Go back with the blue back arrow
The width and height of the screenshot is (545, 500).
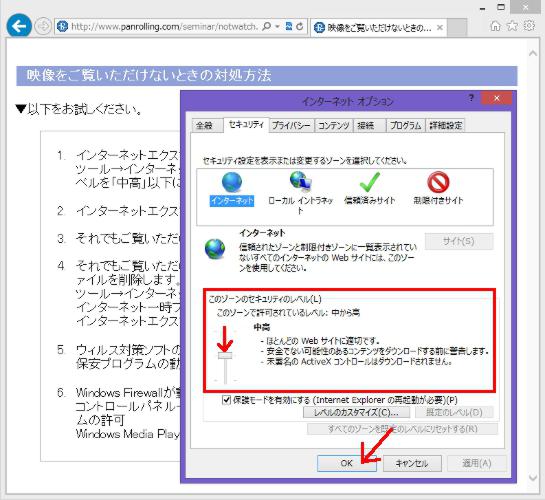tap(19, 25)
